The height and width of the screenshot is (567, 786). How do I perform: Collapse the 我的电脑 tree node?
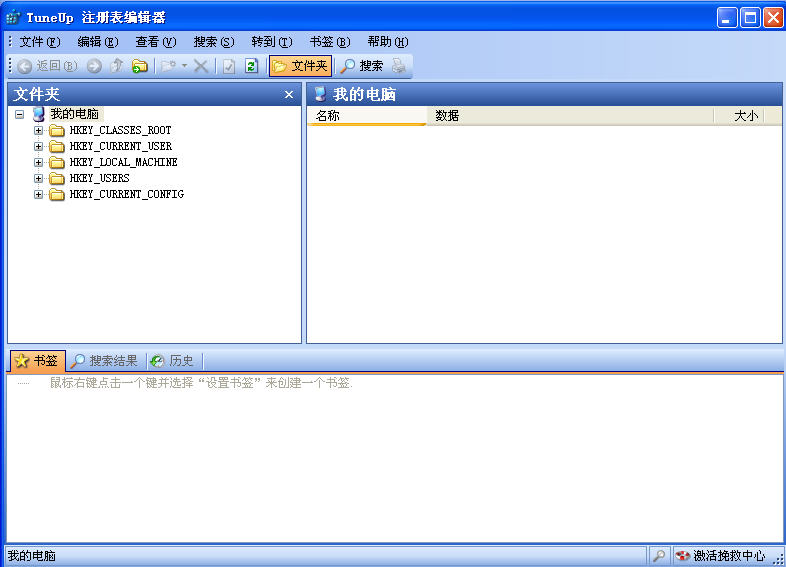(20, 114)
